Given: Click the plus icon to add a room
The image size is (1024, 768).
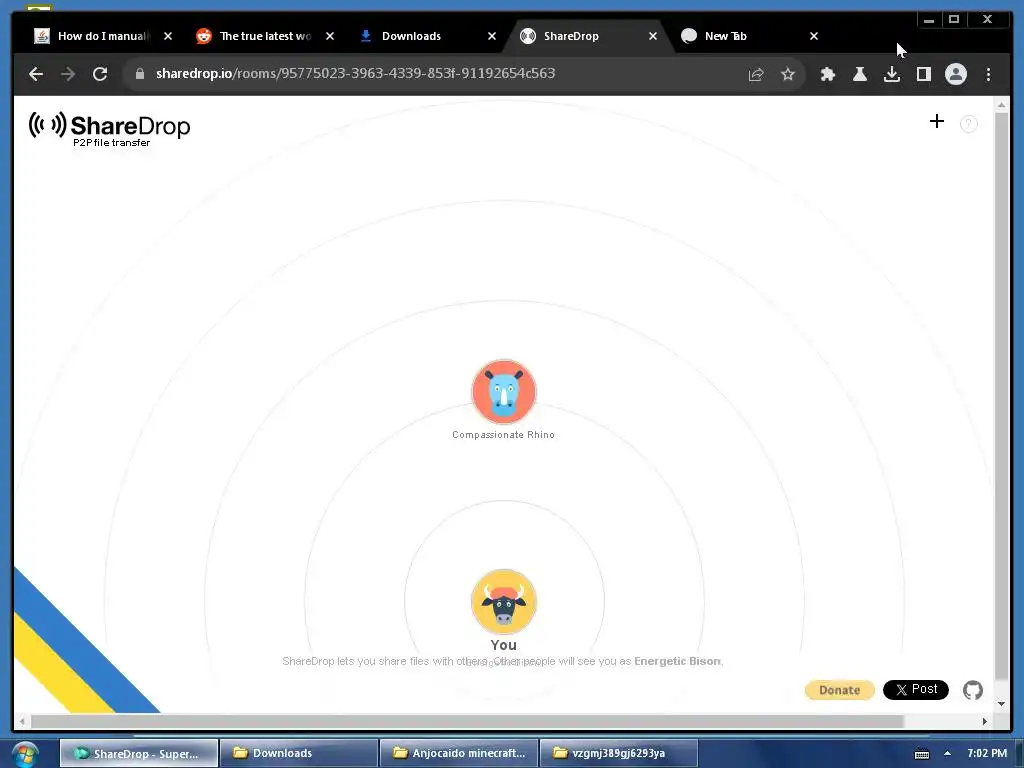Looking at the screenshot, I should [x=936, y=121].
